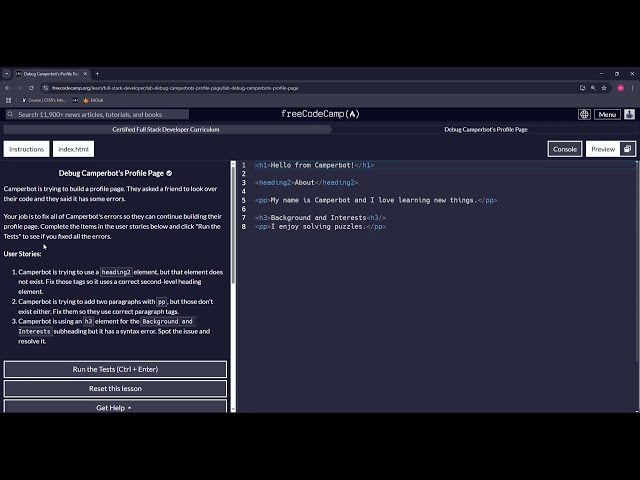The height and width of the screenshot is (480, 640).
Task: Click Debug Camperbot's Profile Page breadcrumb
Action: pyautogui.click(x=486, y=129)
